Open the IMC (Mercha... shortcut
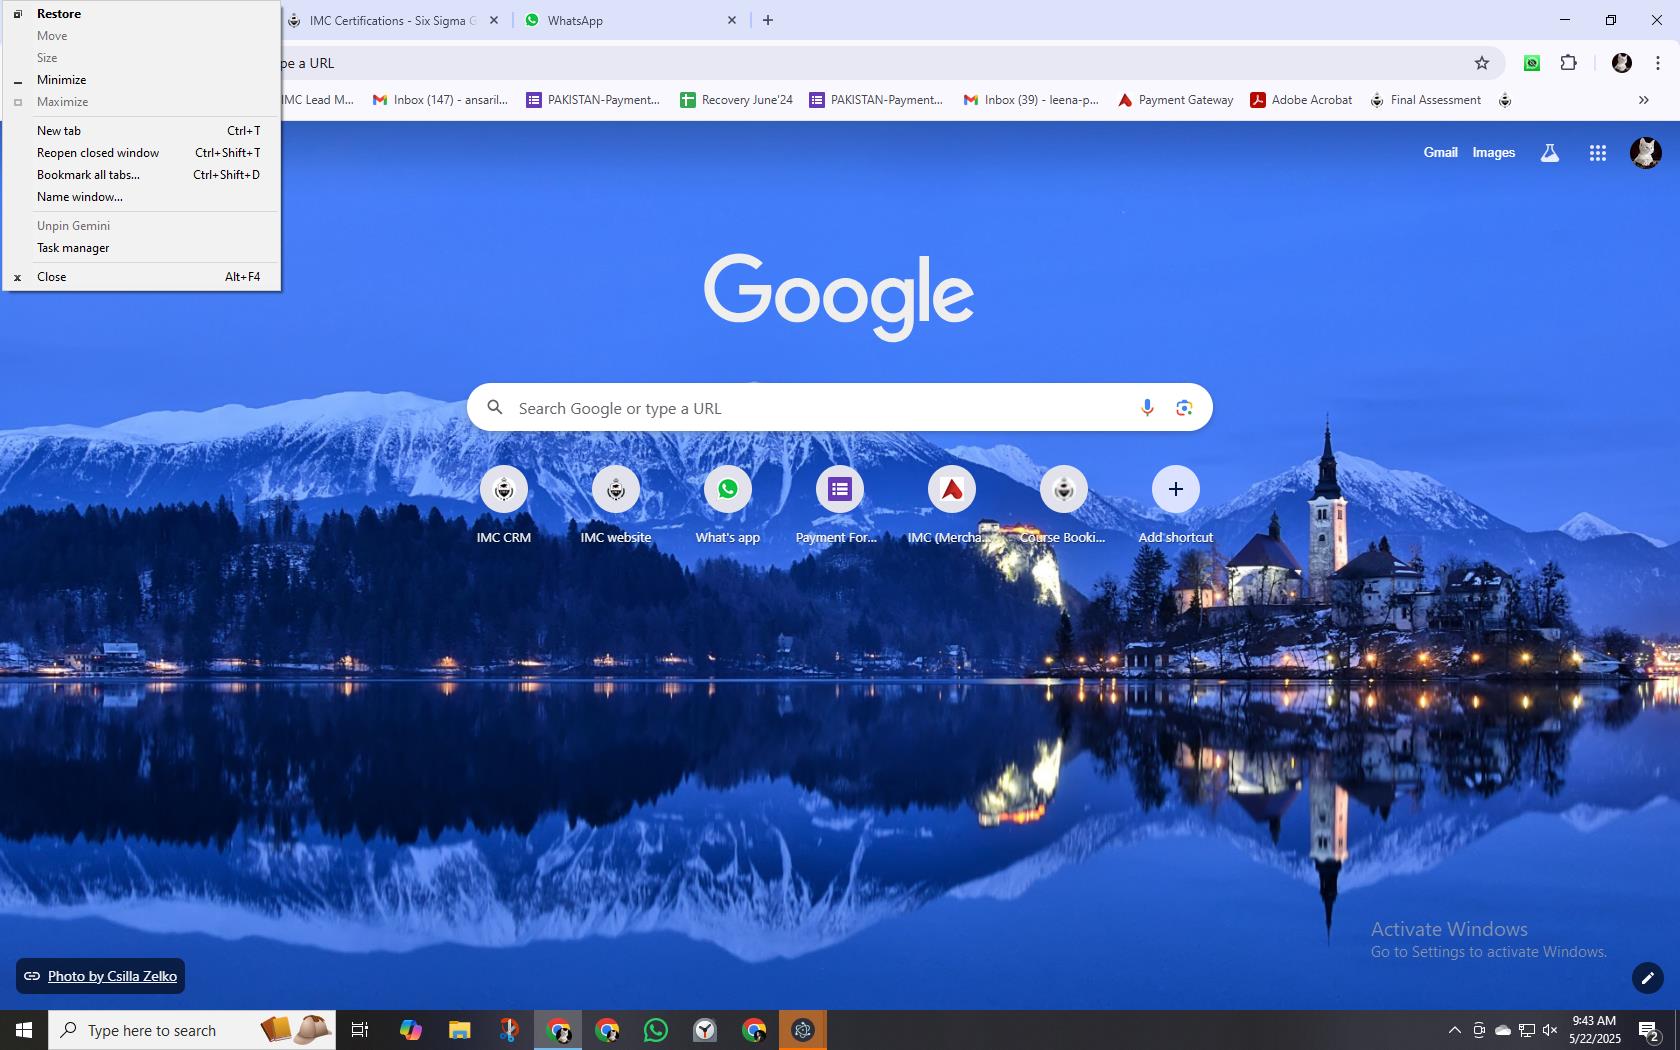 pos(952,506)
